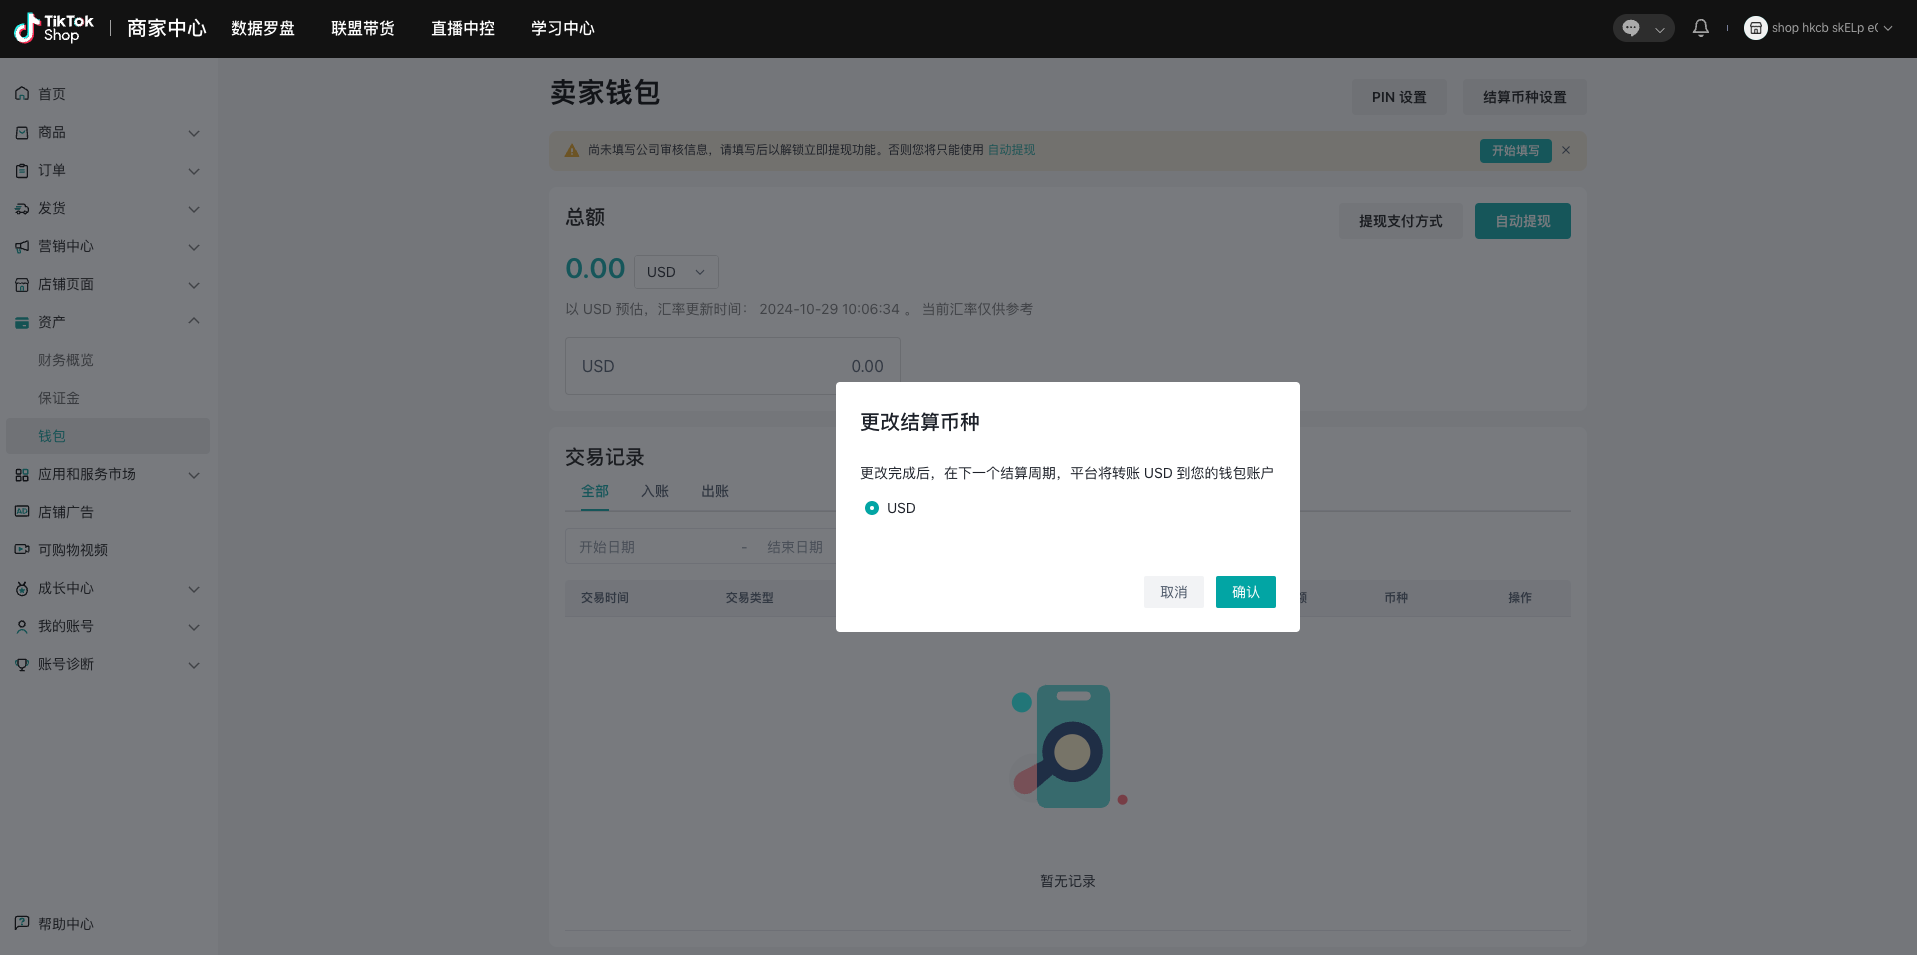Open 数据罗盘 in top navigation

click(x=263, y=28)
